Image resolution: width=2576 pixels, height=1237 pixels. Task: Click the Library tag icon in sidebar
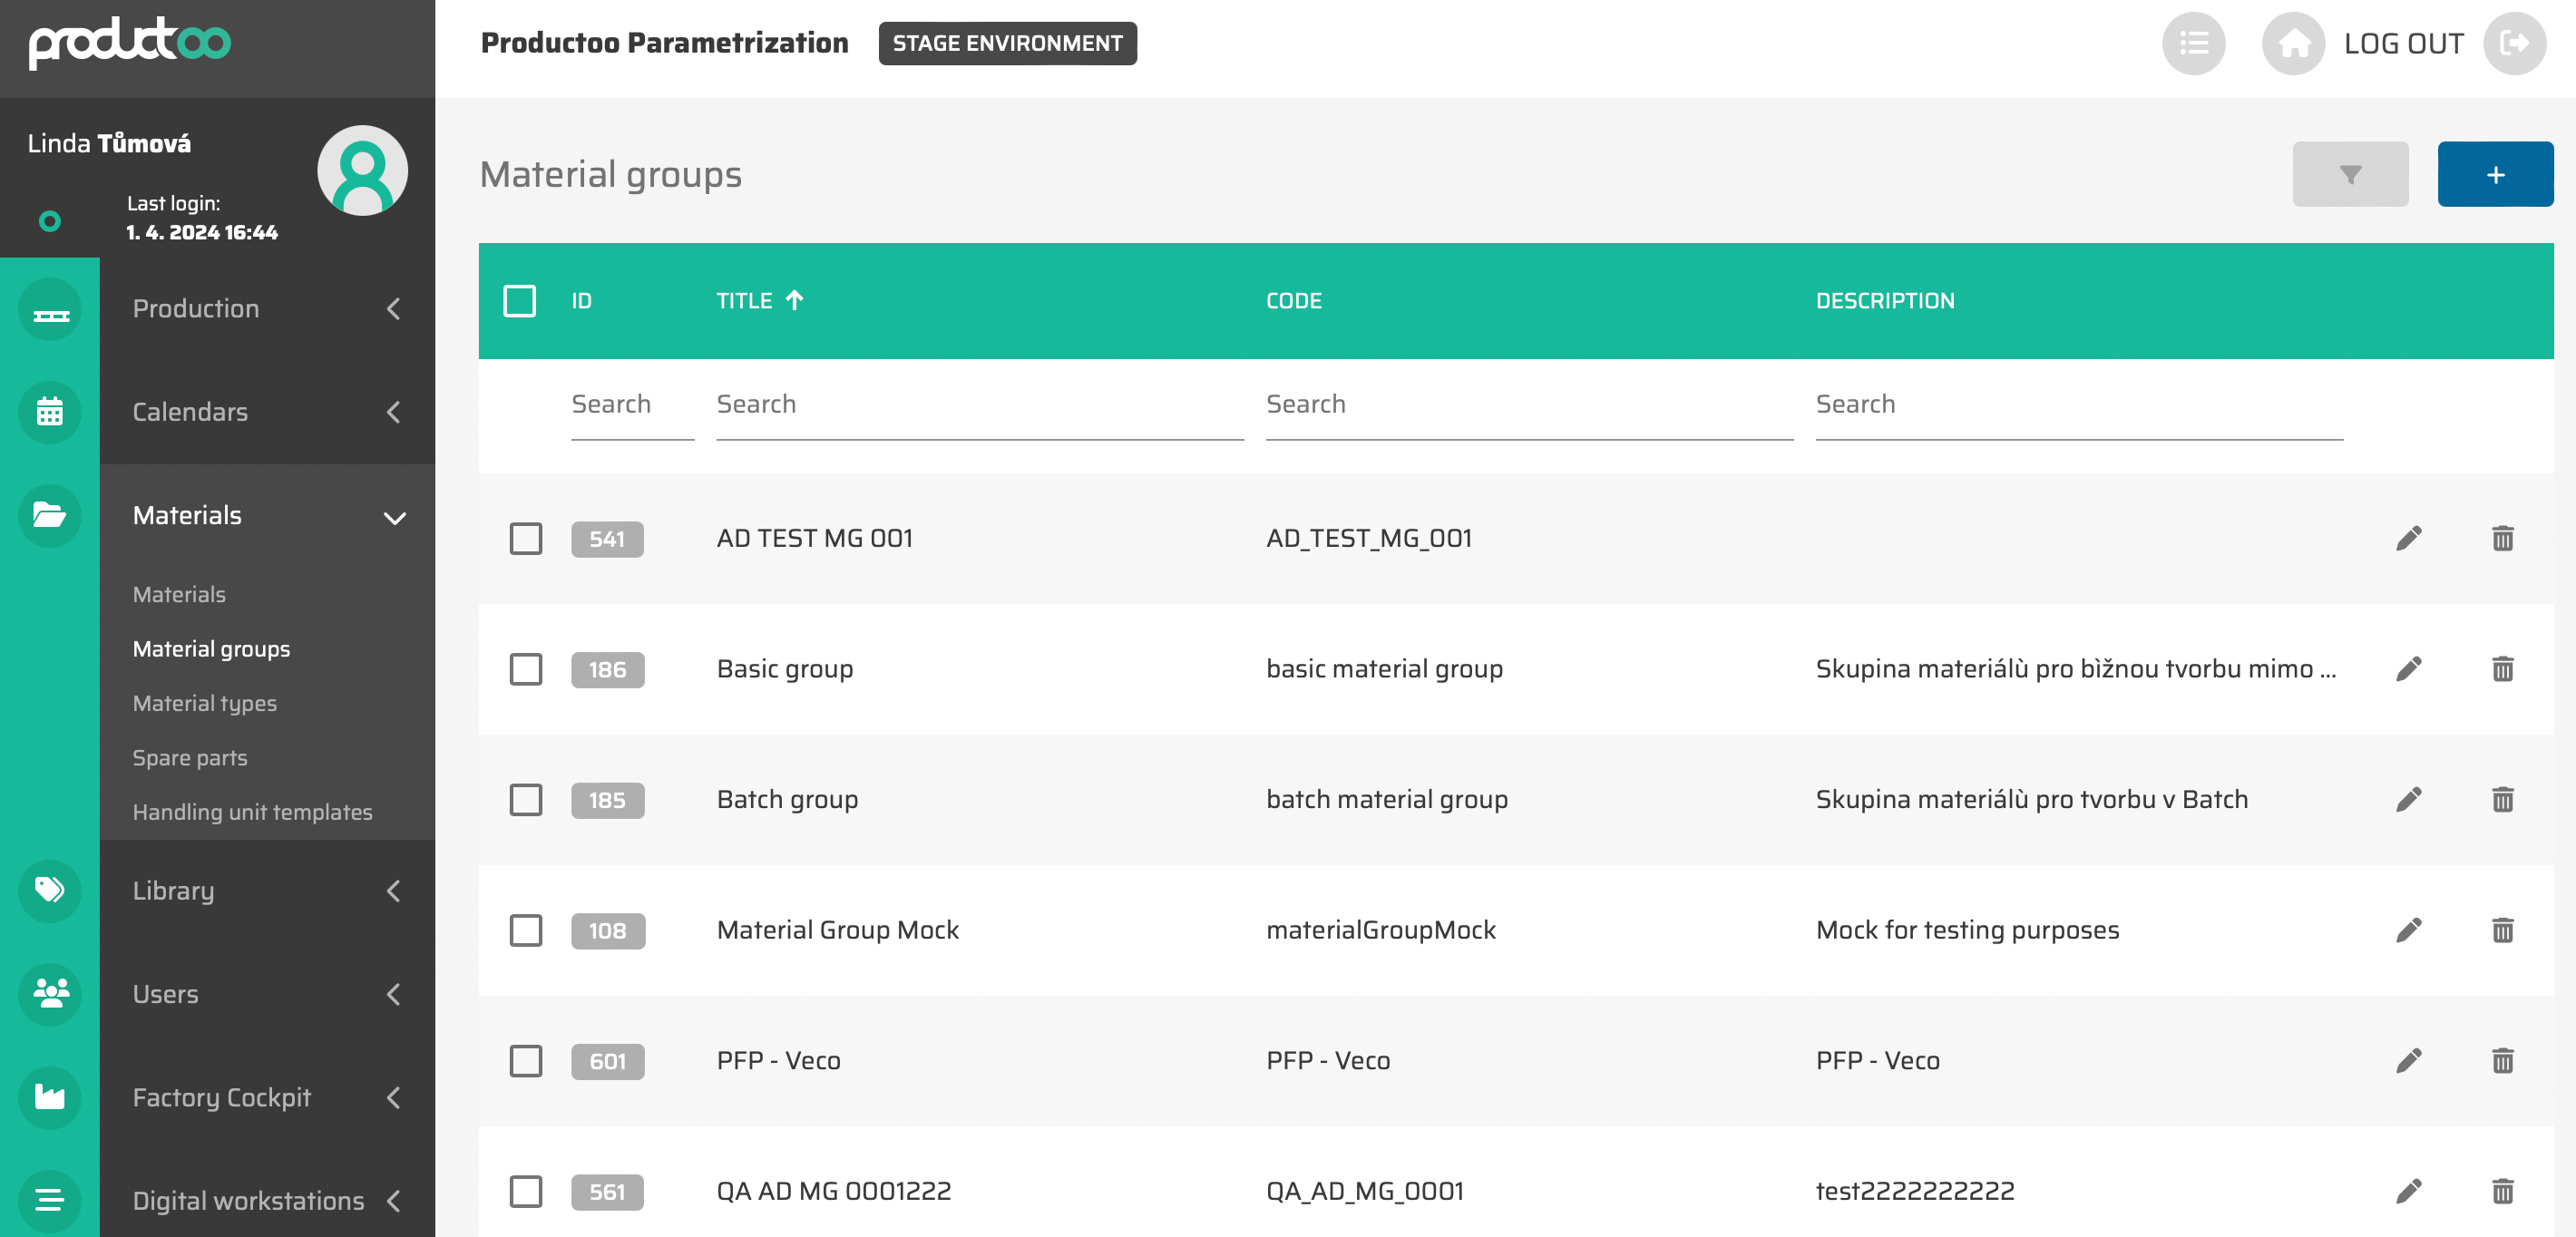(50, 889)
